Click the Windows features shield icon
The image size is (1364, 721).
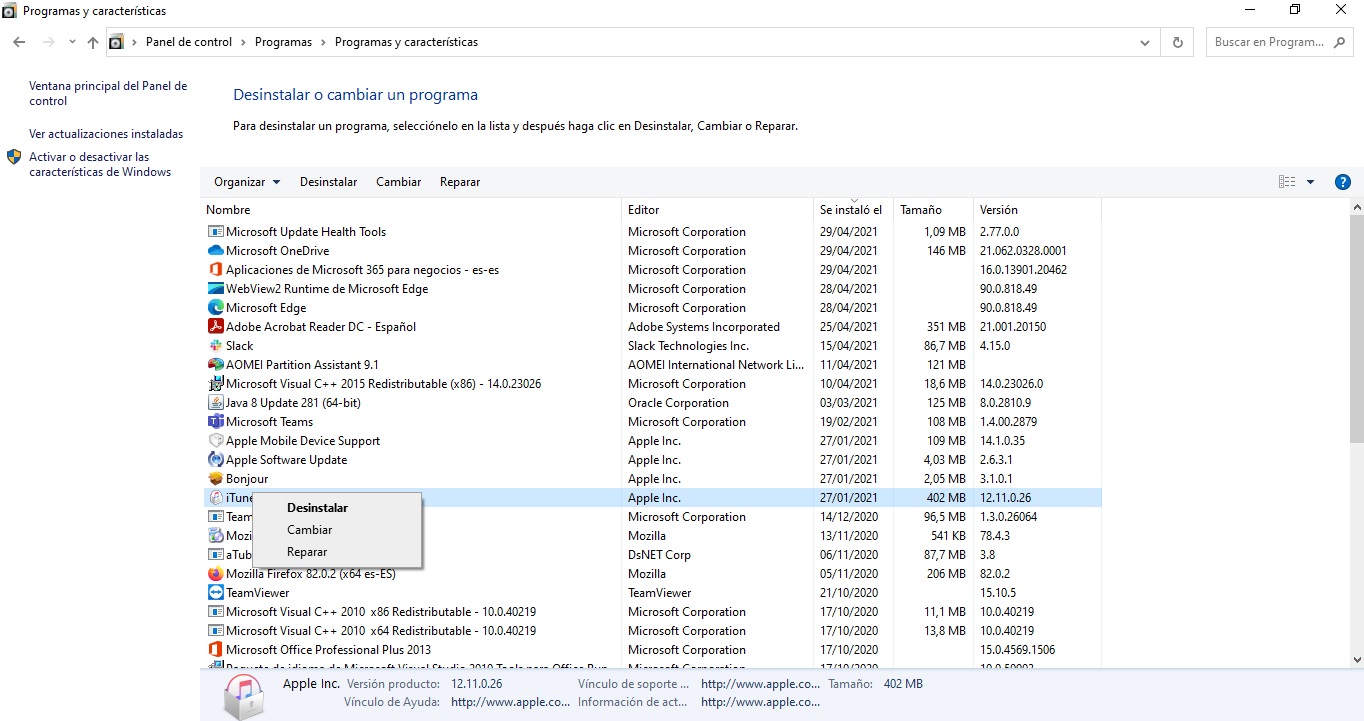[x=14, y=157]
